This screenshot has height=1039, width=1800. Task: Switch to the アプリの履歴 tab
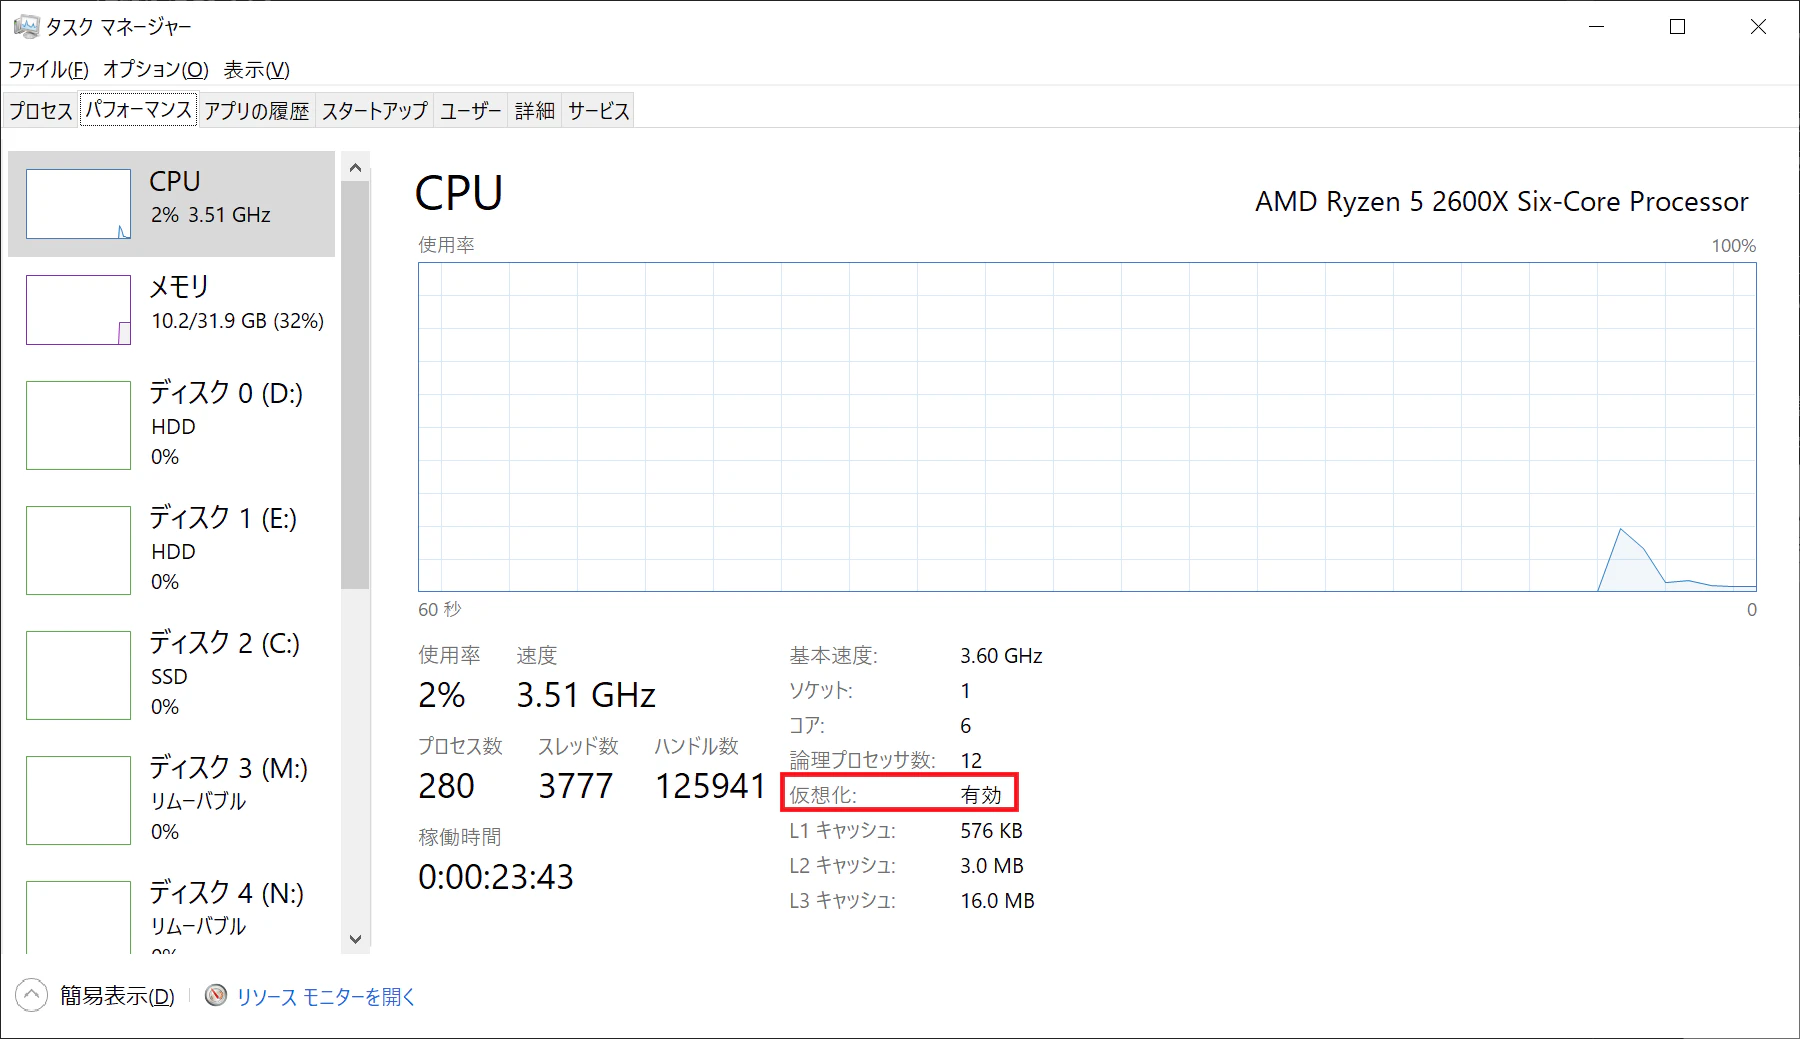click(257, 111)
